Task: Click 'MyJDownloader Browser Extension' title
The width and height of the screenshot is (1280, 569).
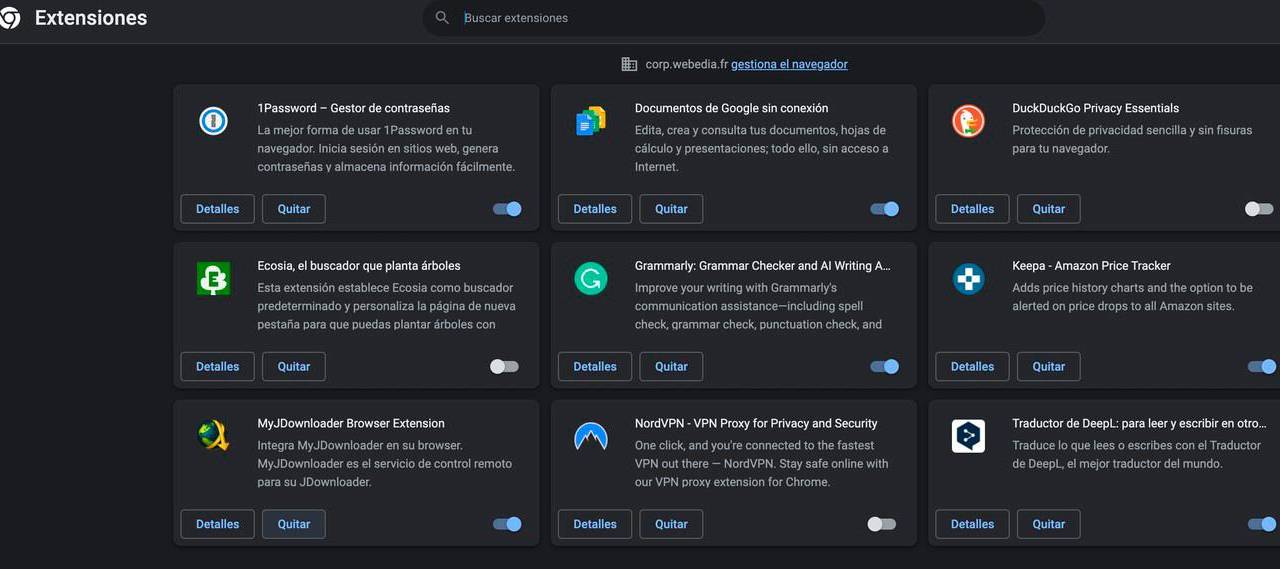Action: [351, 423]
